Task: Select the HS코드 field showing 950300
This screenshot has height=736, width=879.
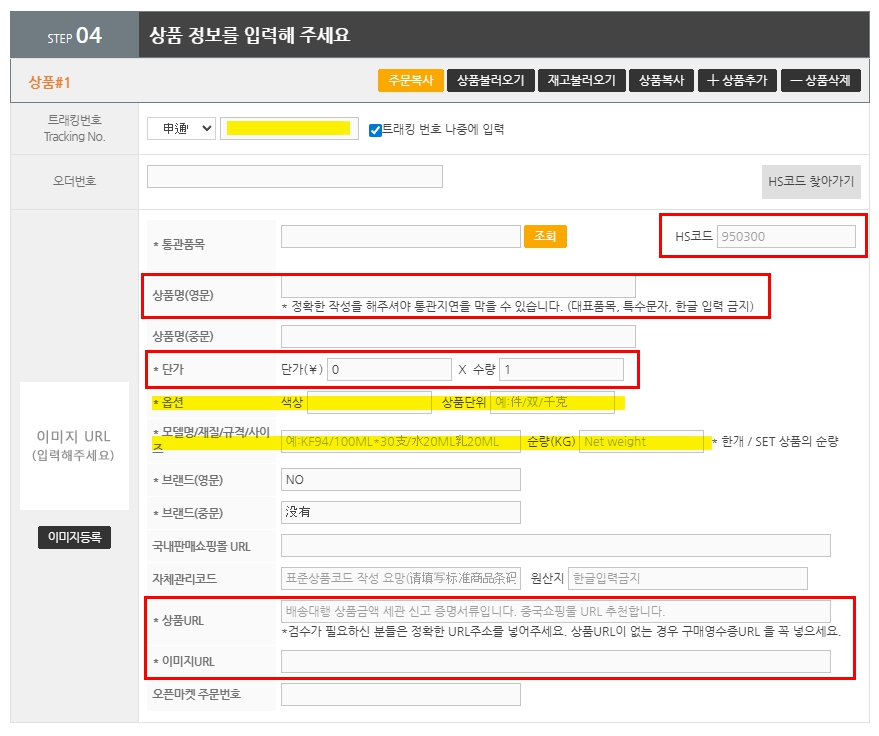Action: click(x=786, y=237)
